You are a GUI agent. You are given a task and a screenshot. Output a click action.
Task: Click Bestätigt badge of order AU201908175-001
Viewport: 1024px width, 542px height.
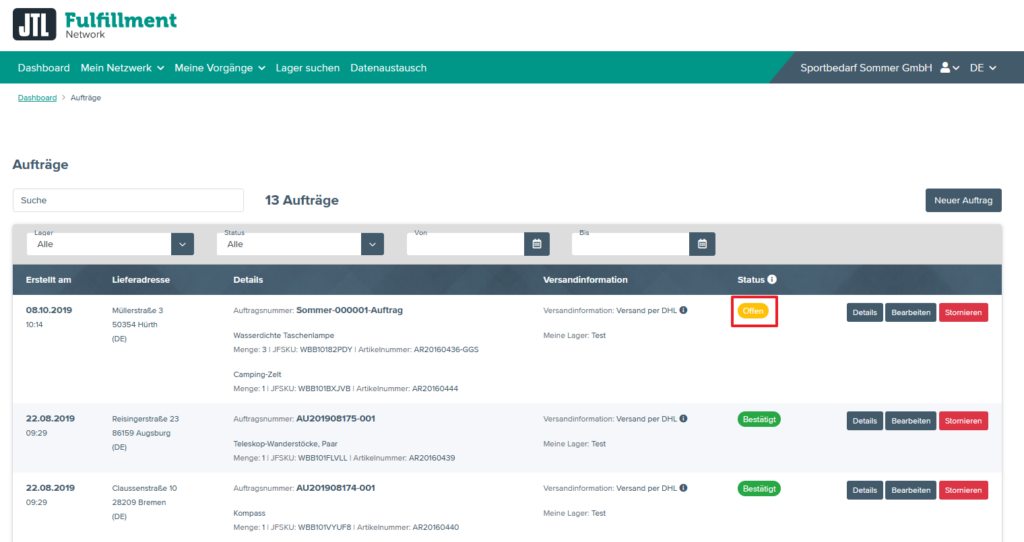pyautogui.click(x=759, y=419)
